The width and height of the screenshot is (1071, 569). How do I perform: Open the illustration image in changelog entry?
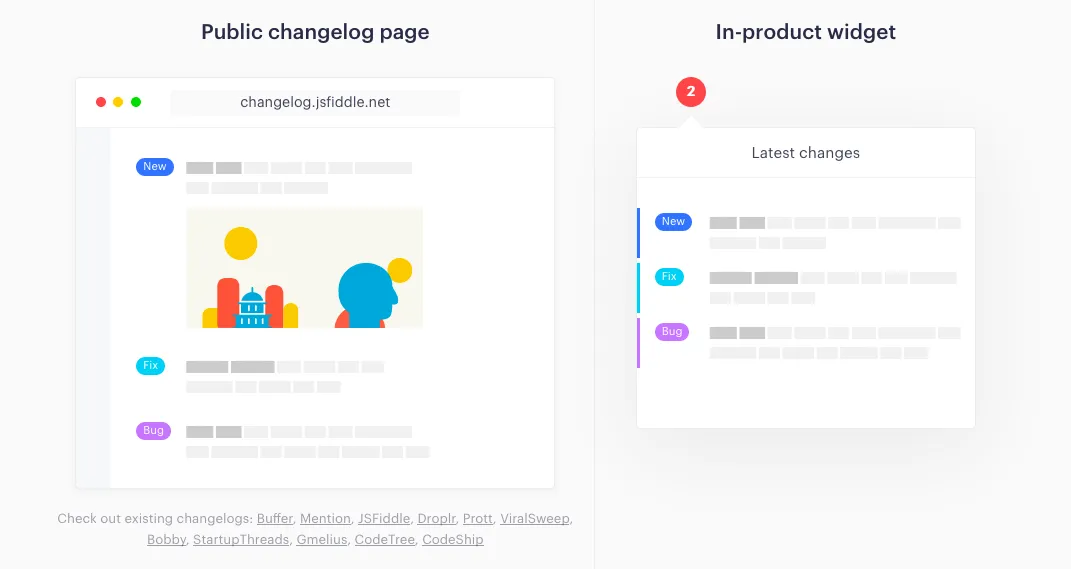[305, 268]
